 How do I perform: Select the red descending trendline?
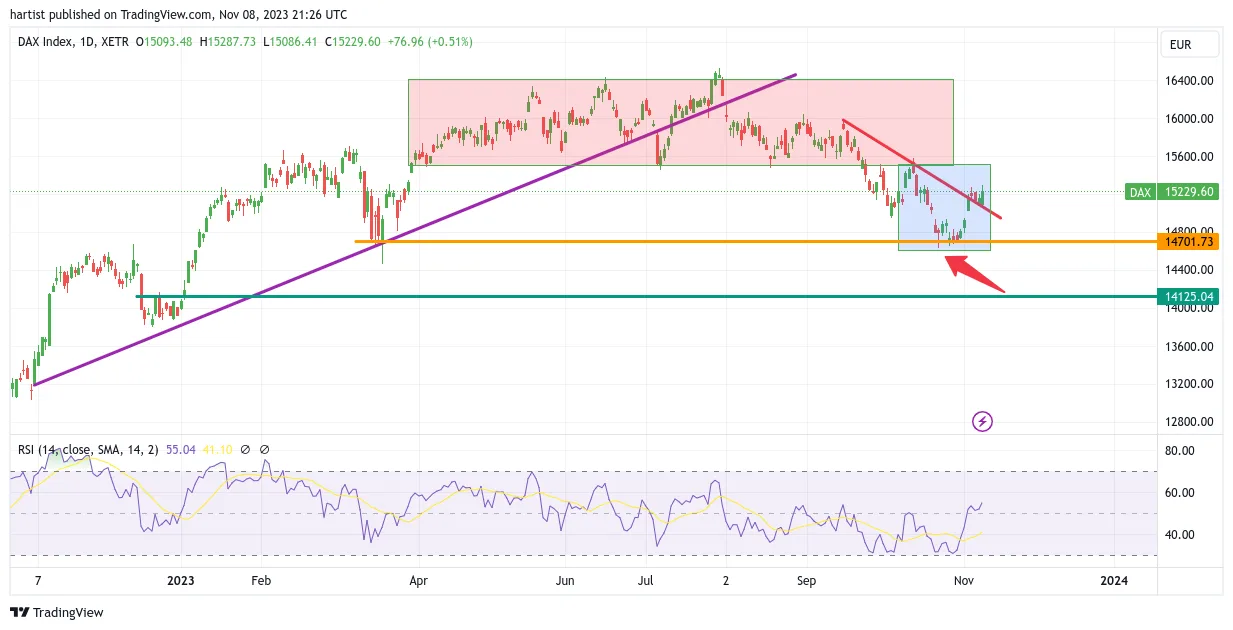pyautogui.click(x=922, y=168)
